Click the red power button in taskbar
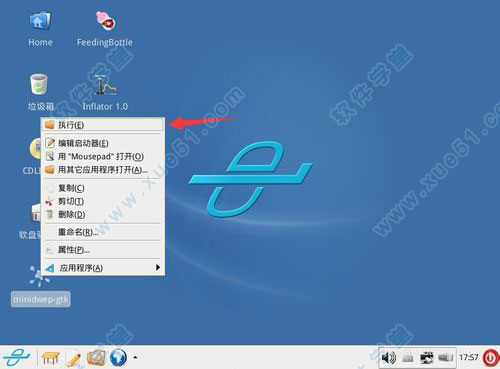Viewport: 500px width, 369px height. (490, 358)
